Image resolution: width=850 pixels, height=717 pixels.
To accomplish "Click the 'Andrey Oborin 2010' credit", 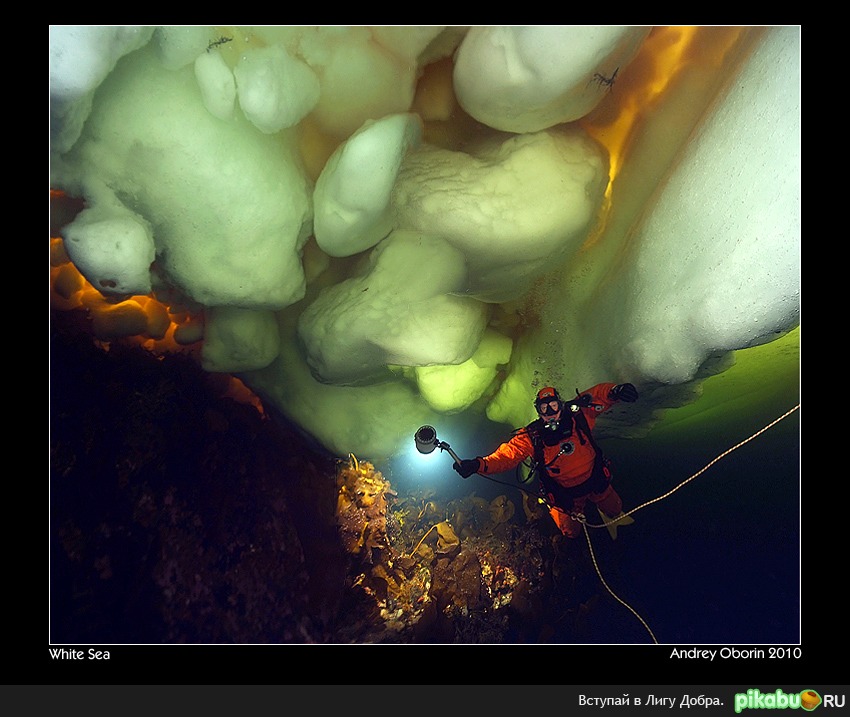I will coord(735,654).
